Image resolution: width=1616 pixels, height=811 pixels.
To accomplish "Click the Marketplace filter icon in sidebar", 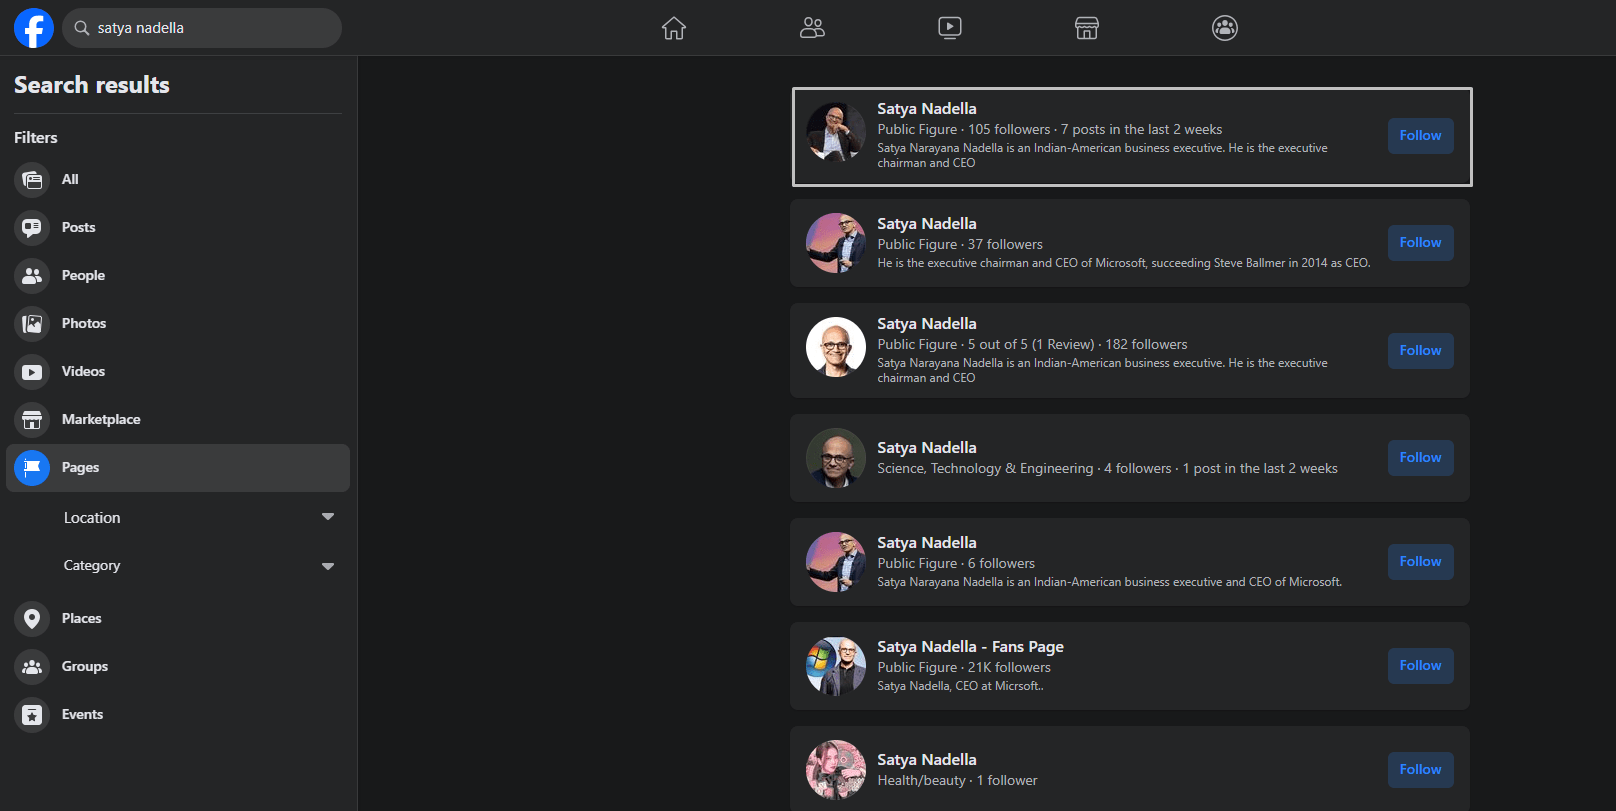I will pyautogui.click(x=32, y=420).
